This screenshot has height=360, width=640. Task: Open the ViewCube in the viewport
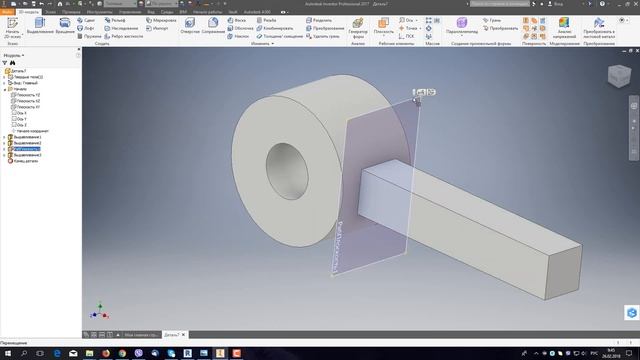click(x=619, y=76)
